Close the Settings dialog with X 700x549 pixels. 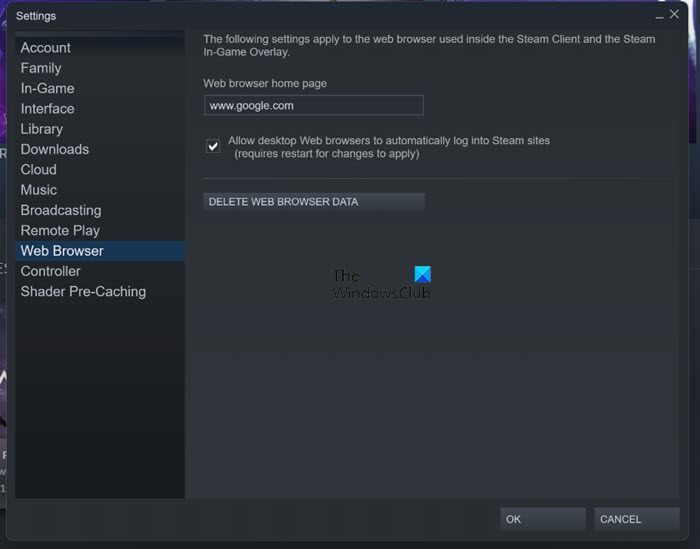(674, 14)
